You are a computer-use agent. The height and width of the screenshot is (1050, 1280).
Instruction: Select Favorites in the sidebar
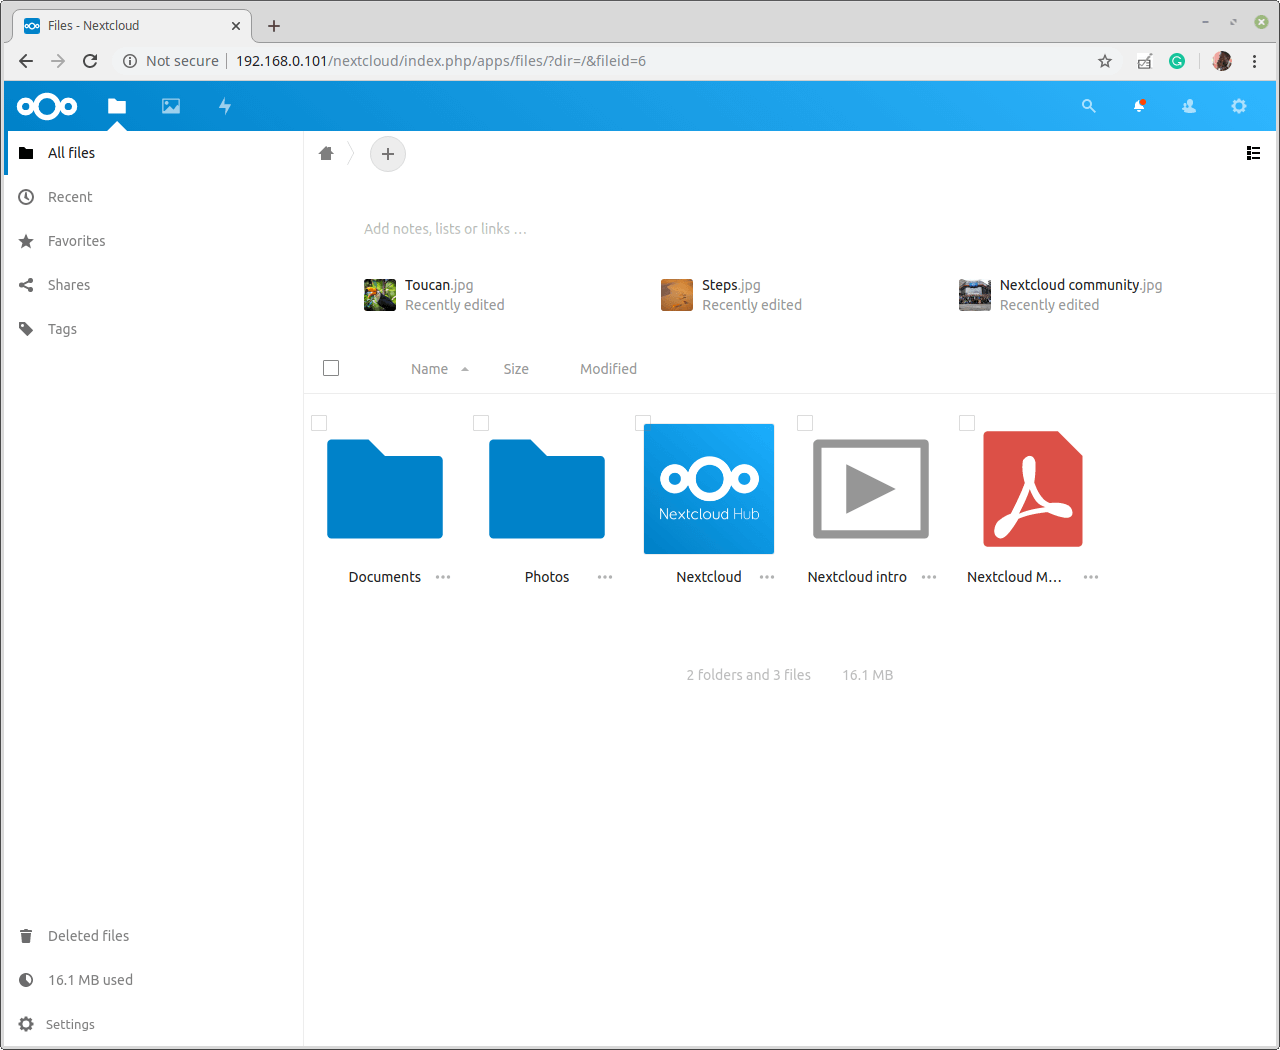pyautogui.click(x=76, y=241)
